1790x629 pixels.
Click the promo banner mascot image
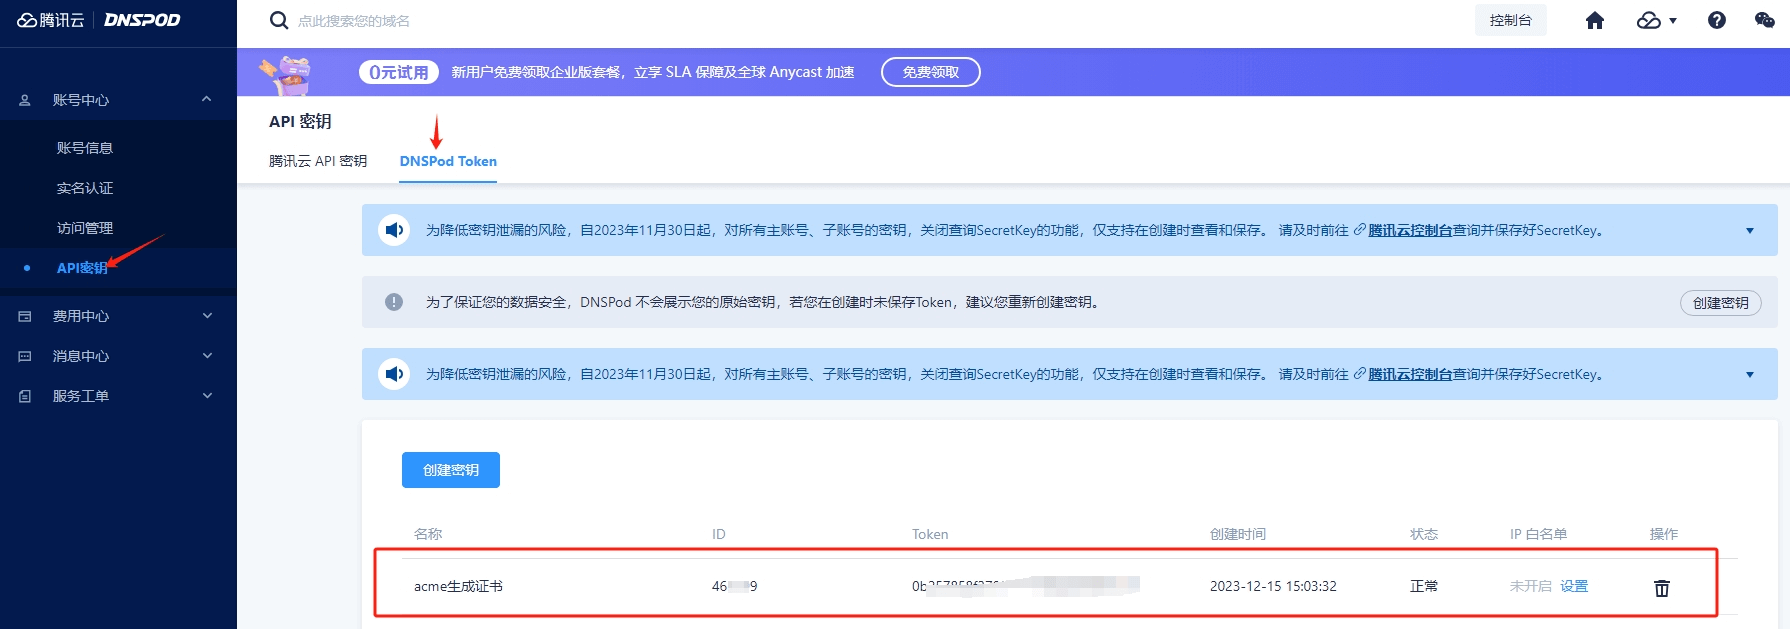pos(286,74)
